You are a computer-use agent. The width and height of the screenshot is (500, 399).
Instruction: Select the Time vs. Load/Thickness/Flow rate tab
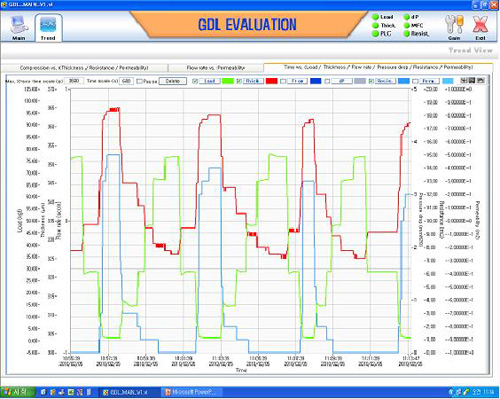point(378,67)
